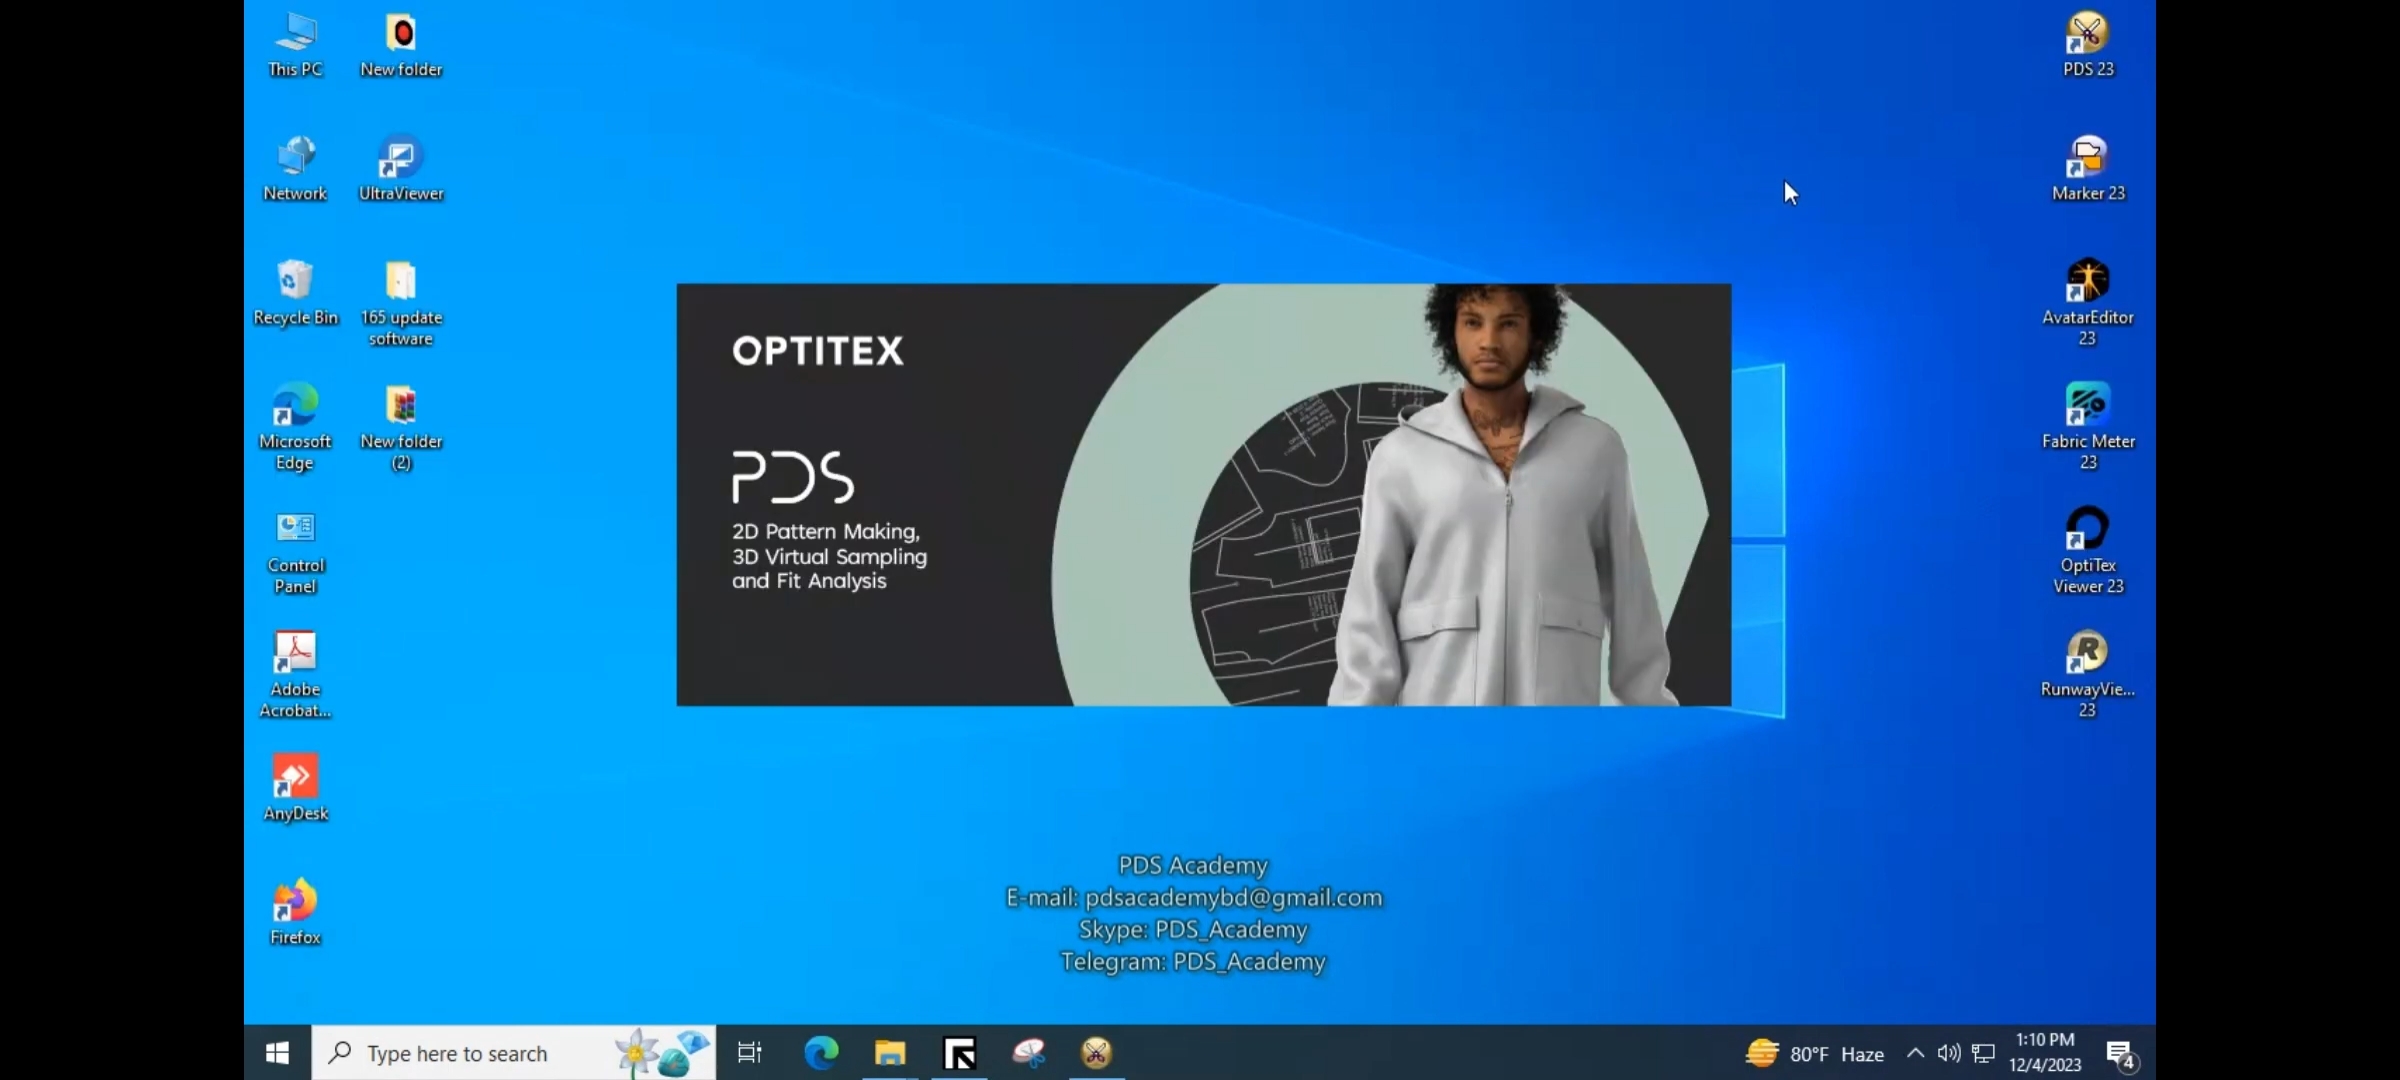Open the volume control

(x=1948, y=1052)
